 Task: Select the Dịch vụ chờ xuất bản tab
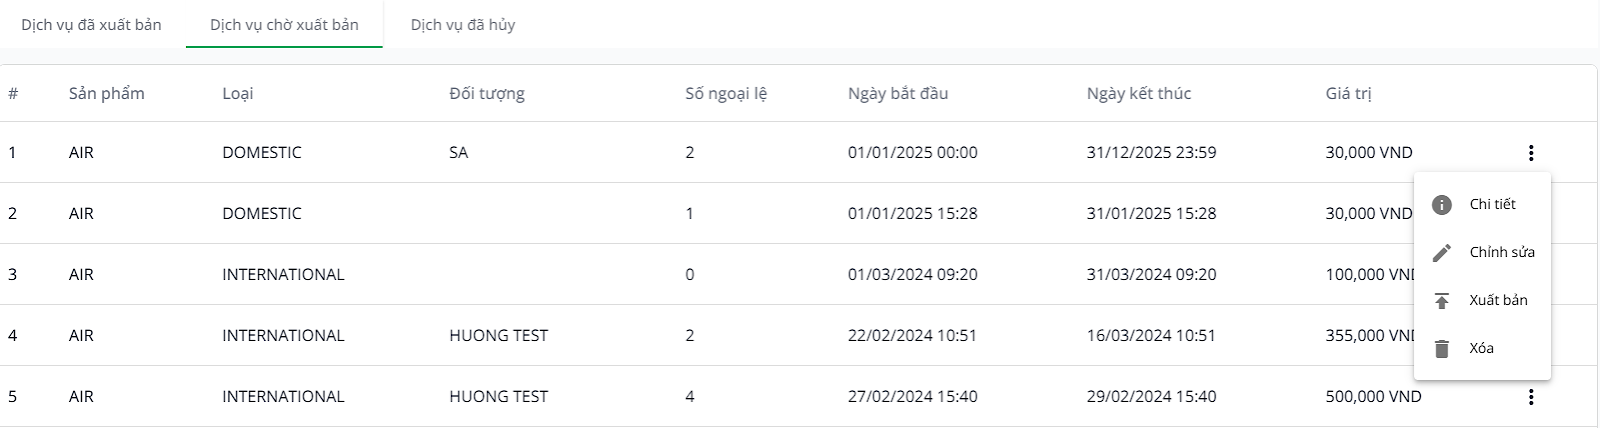point(284,25)
